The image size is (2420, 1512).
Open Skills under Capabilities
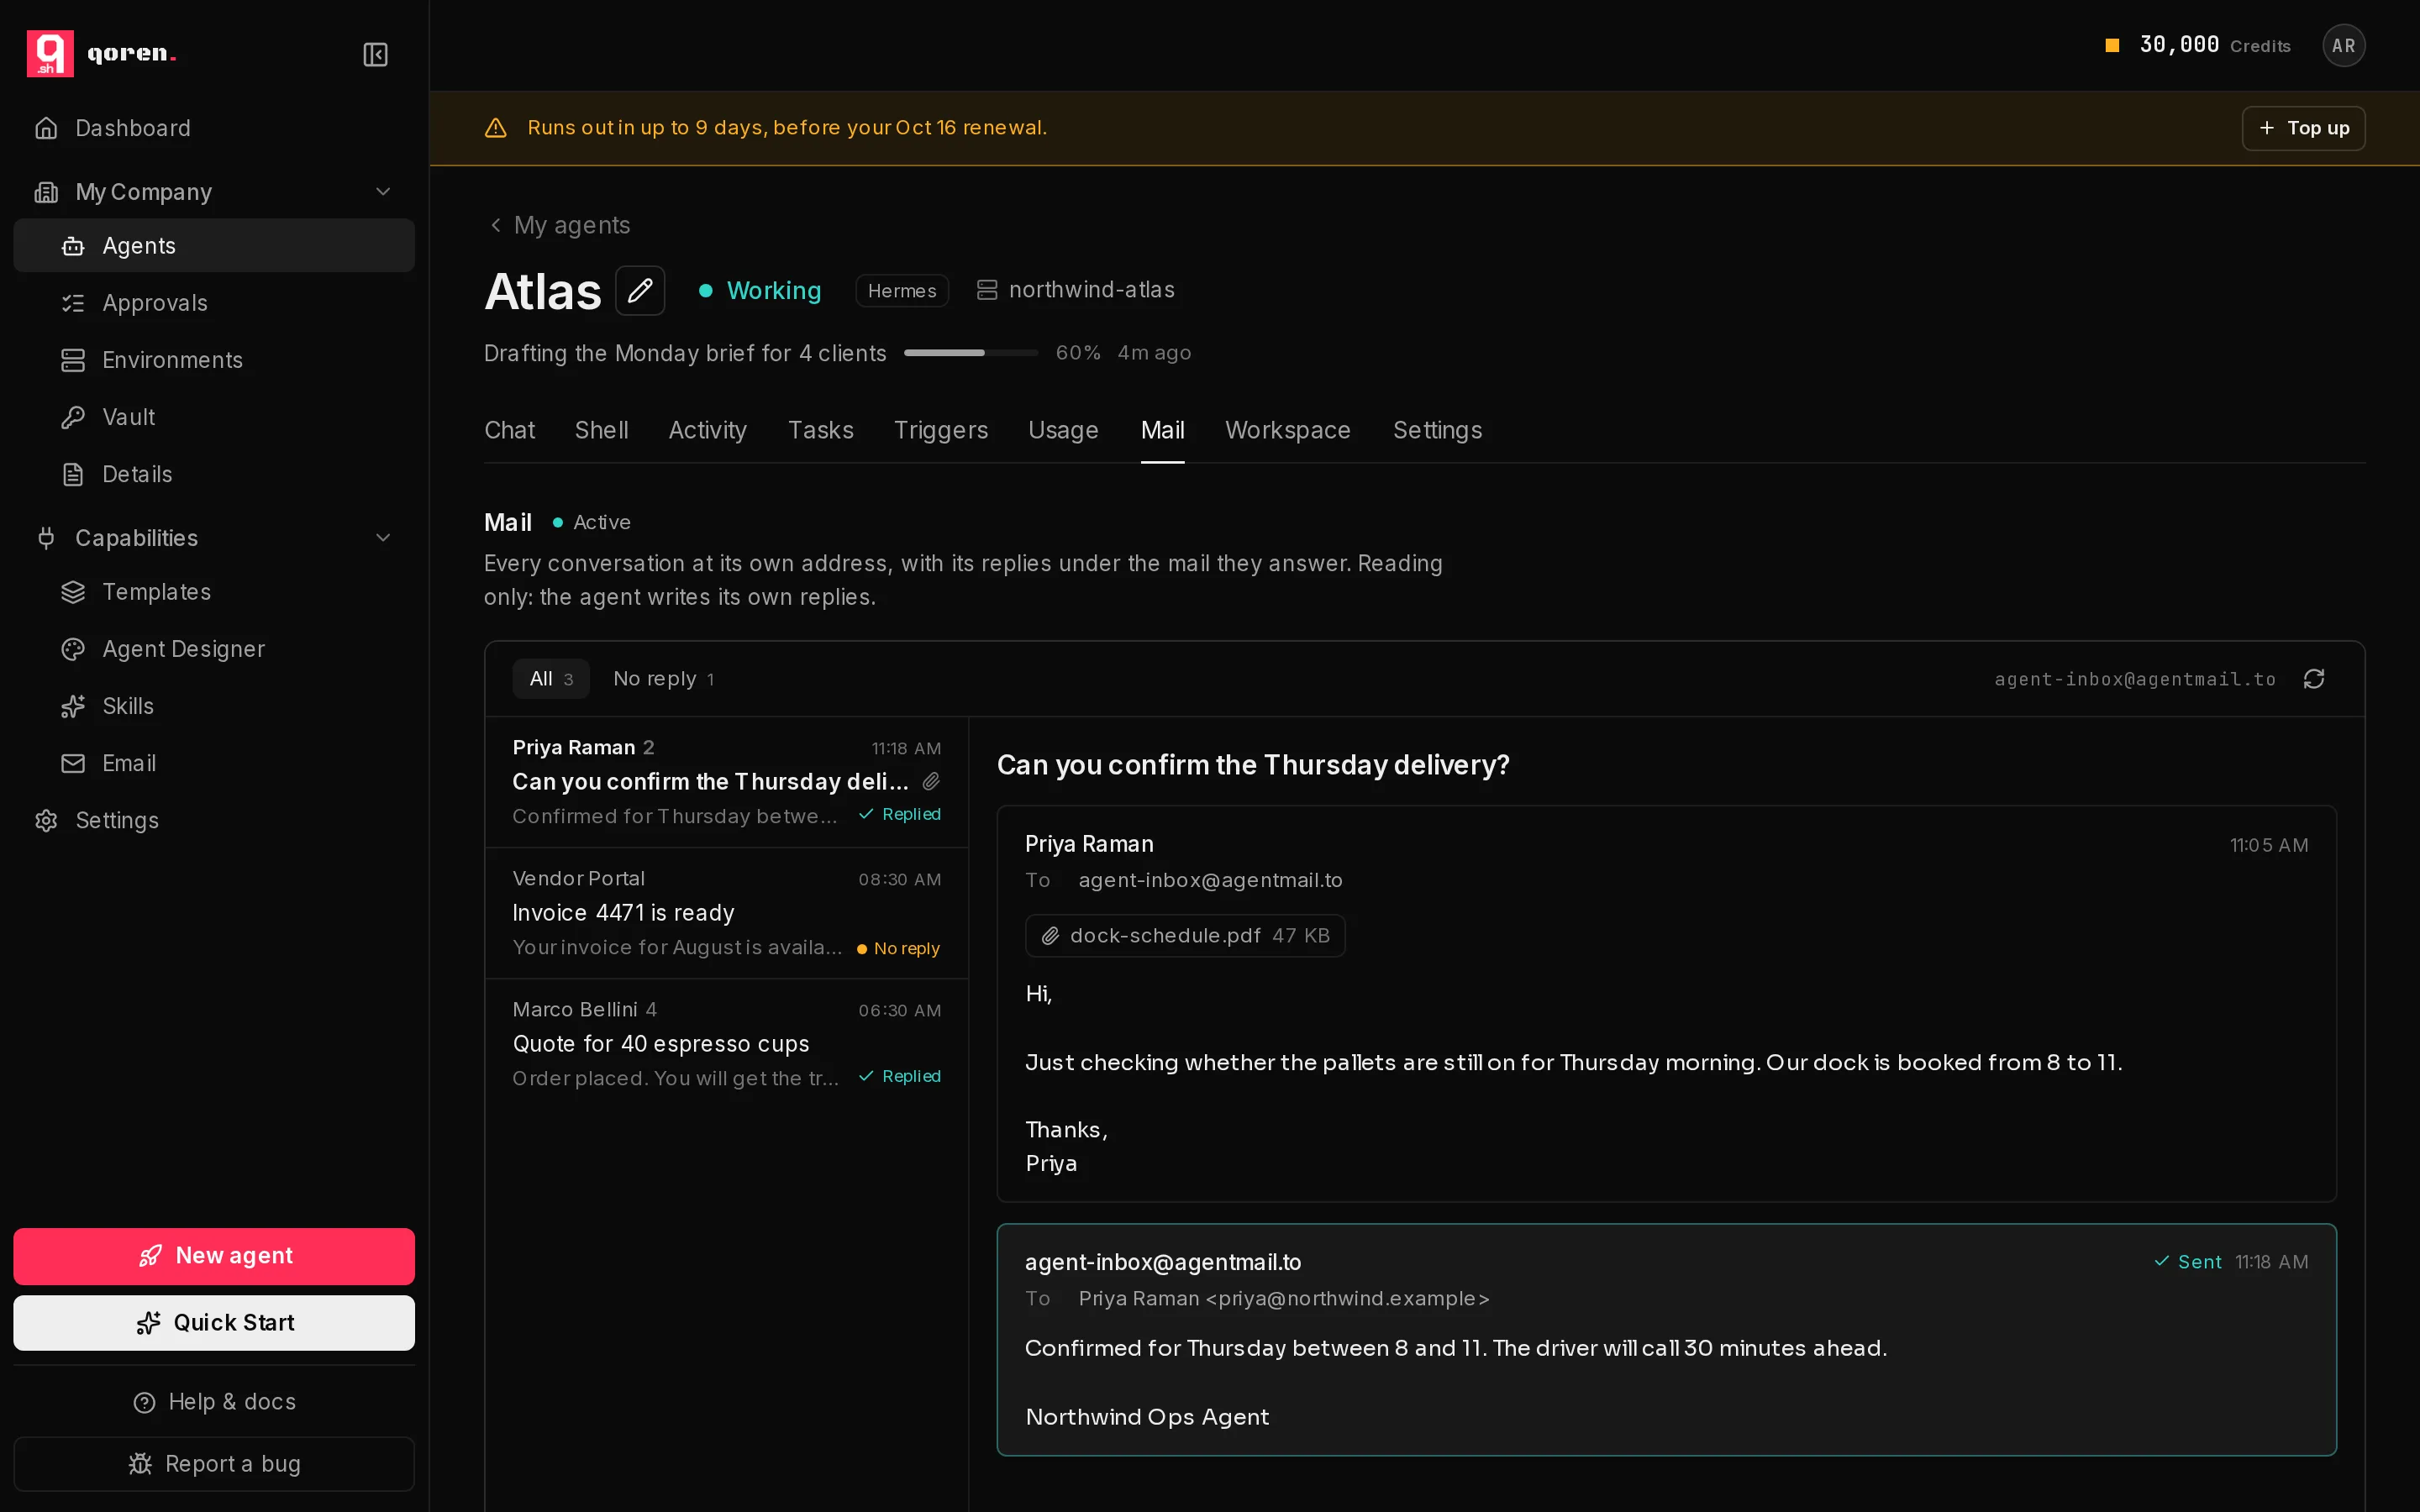pyautogui.click(x=214, y=706)
